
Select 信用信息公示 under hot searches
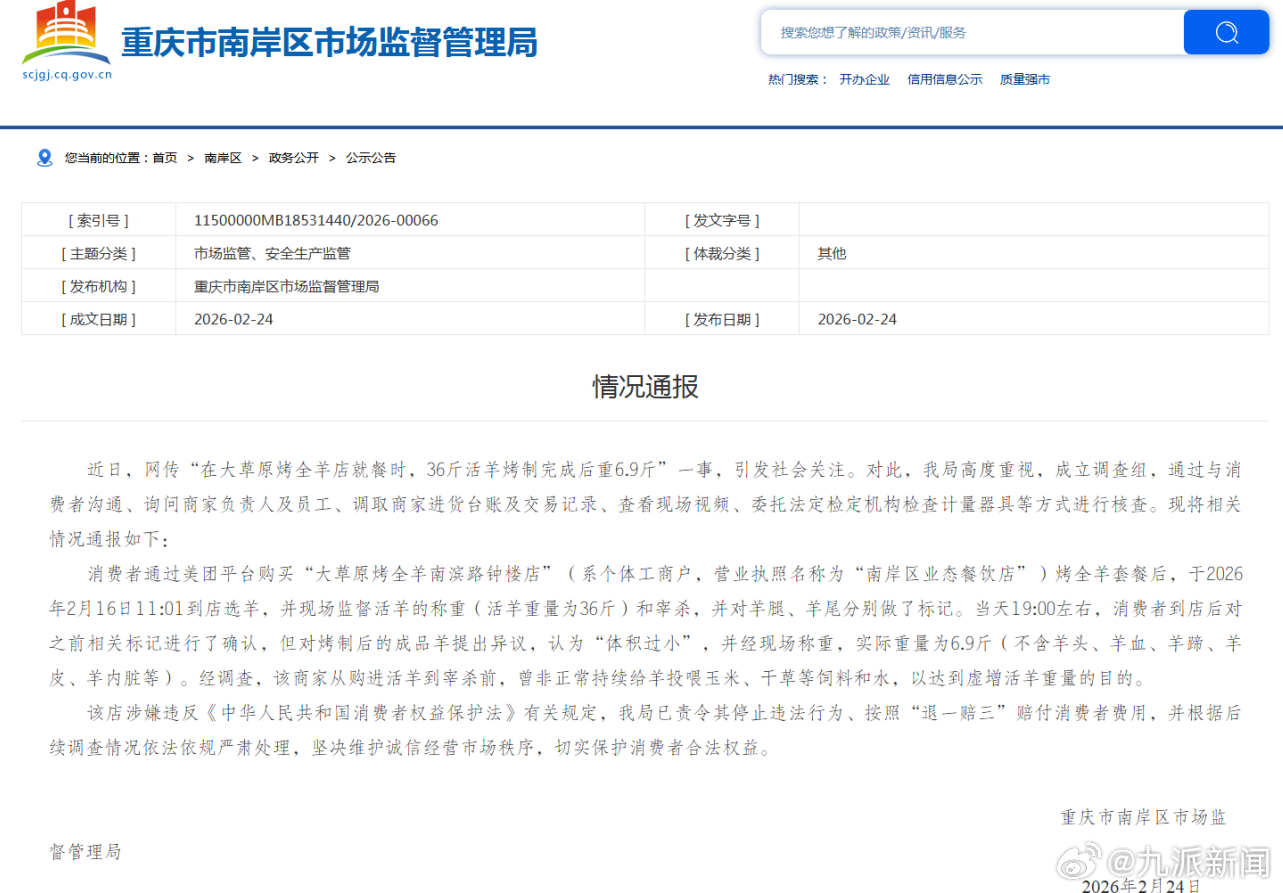click(x=945, y=78)
